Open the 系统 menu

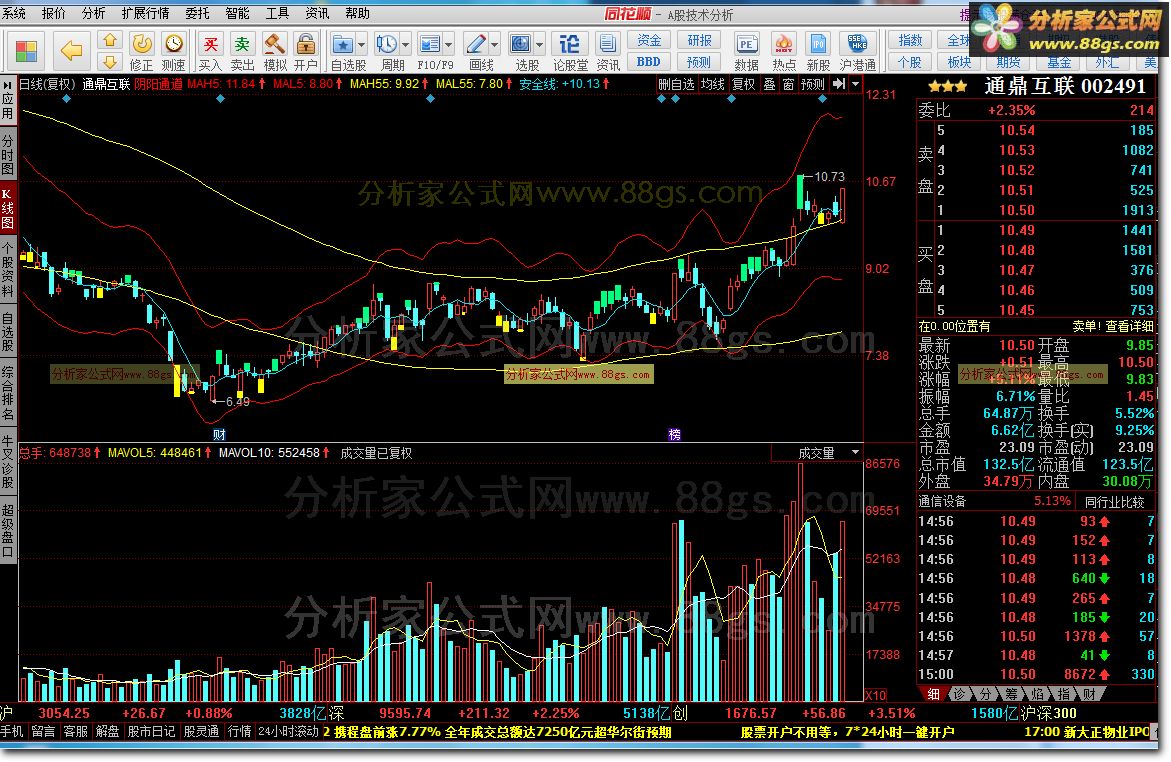[x=14, y=13]
